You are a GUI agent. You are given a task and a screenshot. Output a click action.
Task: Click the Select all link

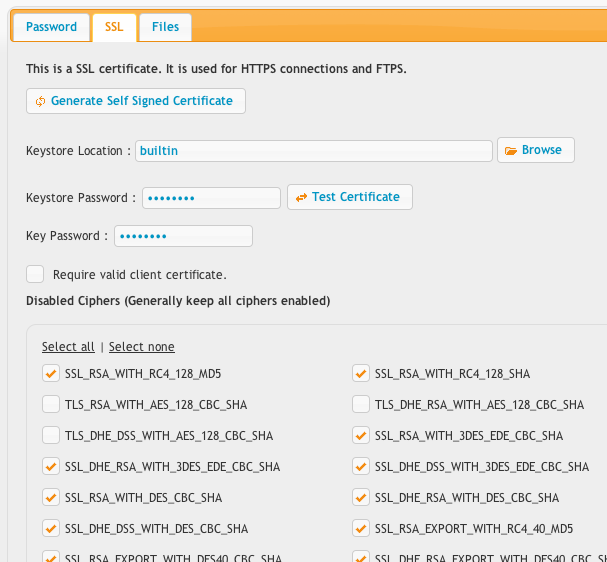pyautogui.click(x=68, y=347)
